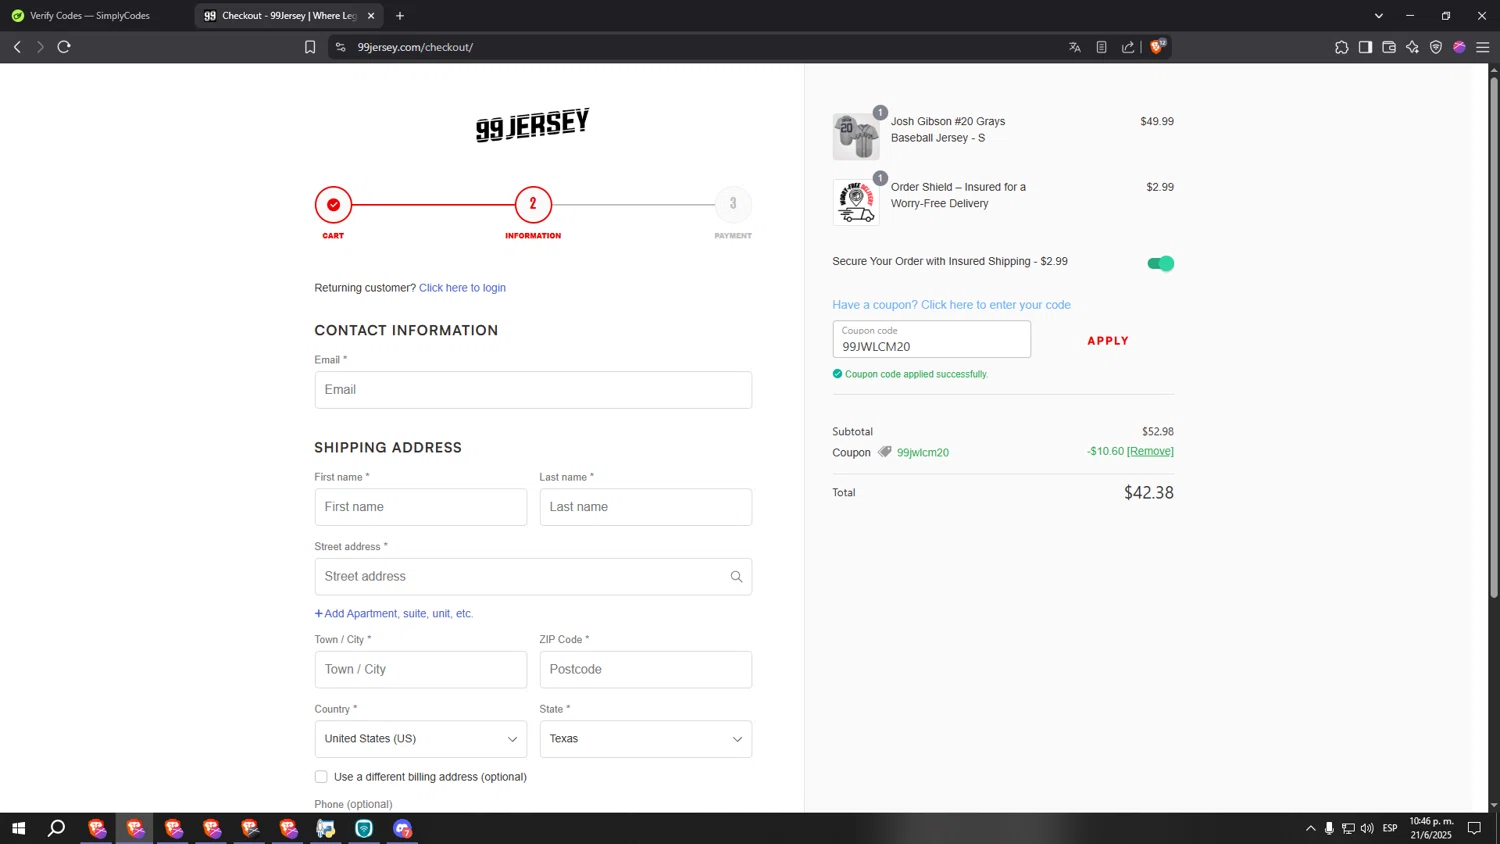Go to the Payment step 3 circle
Screen dimensions: 1500x844
pos(733,205)
